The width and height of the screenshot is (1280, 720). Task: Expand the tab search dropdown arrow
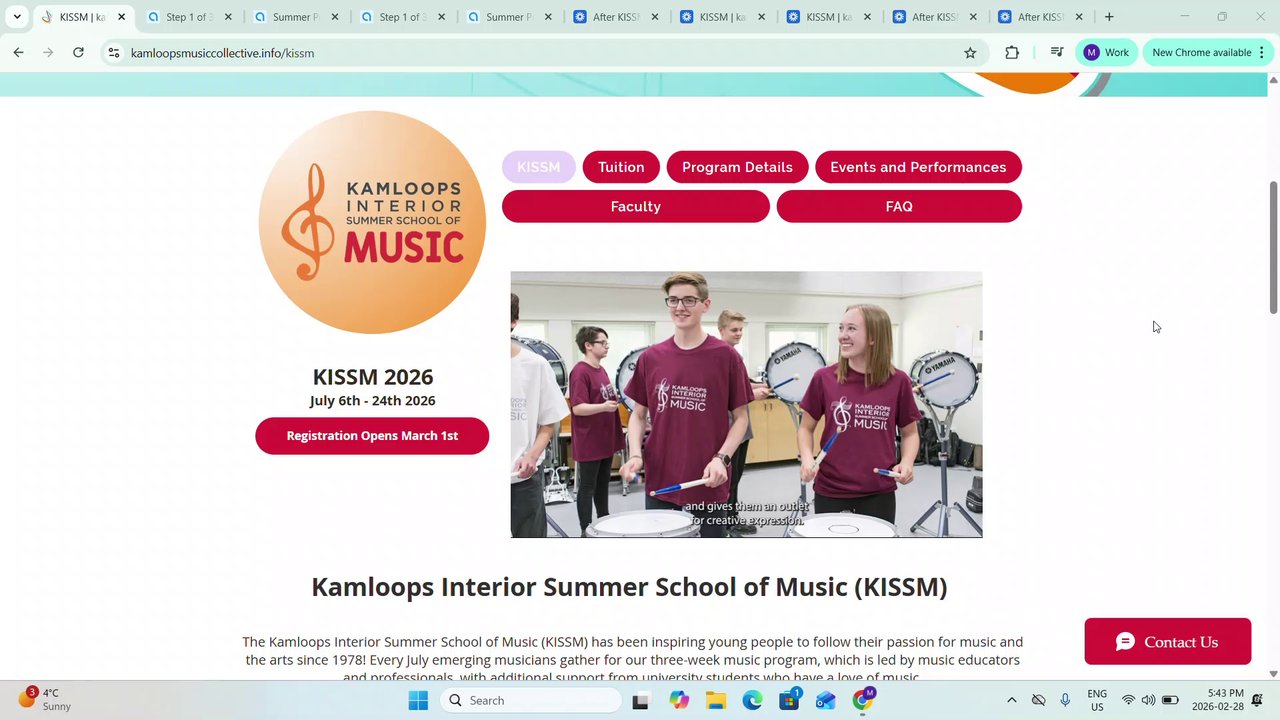(x=17, y=17)
